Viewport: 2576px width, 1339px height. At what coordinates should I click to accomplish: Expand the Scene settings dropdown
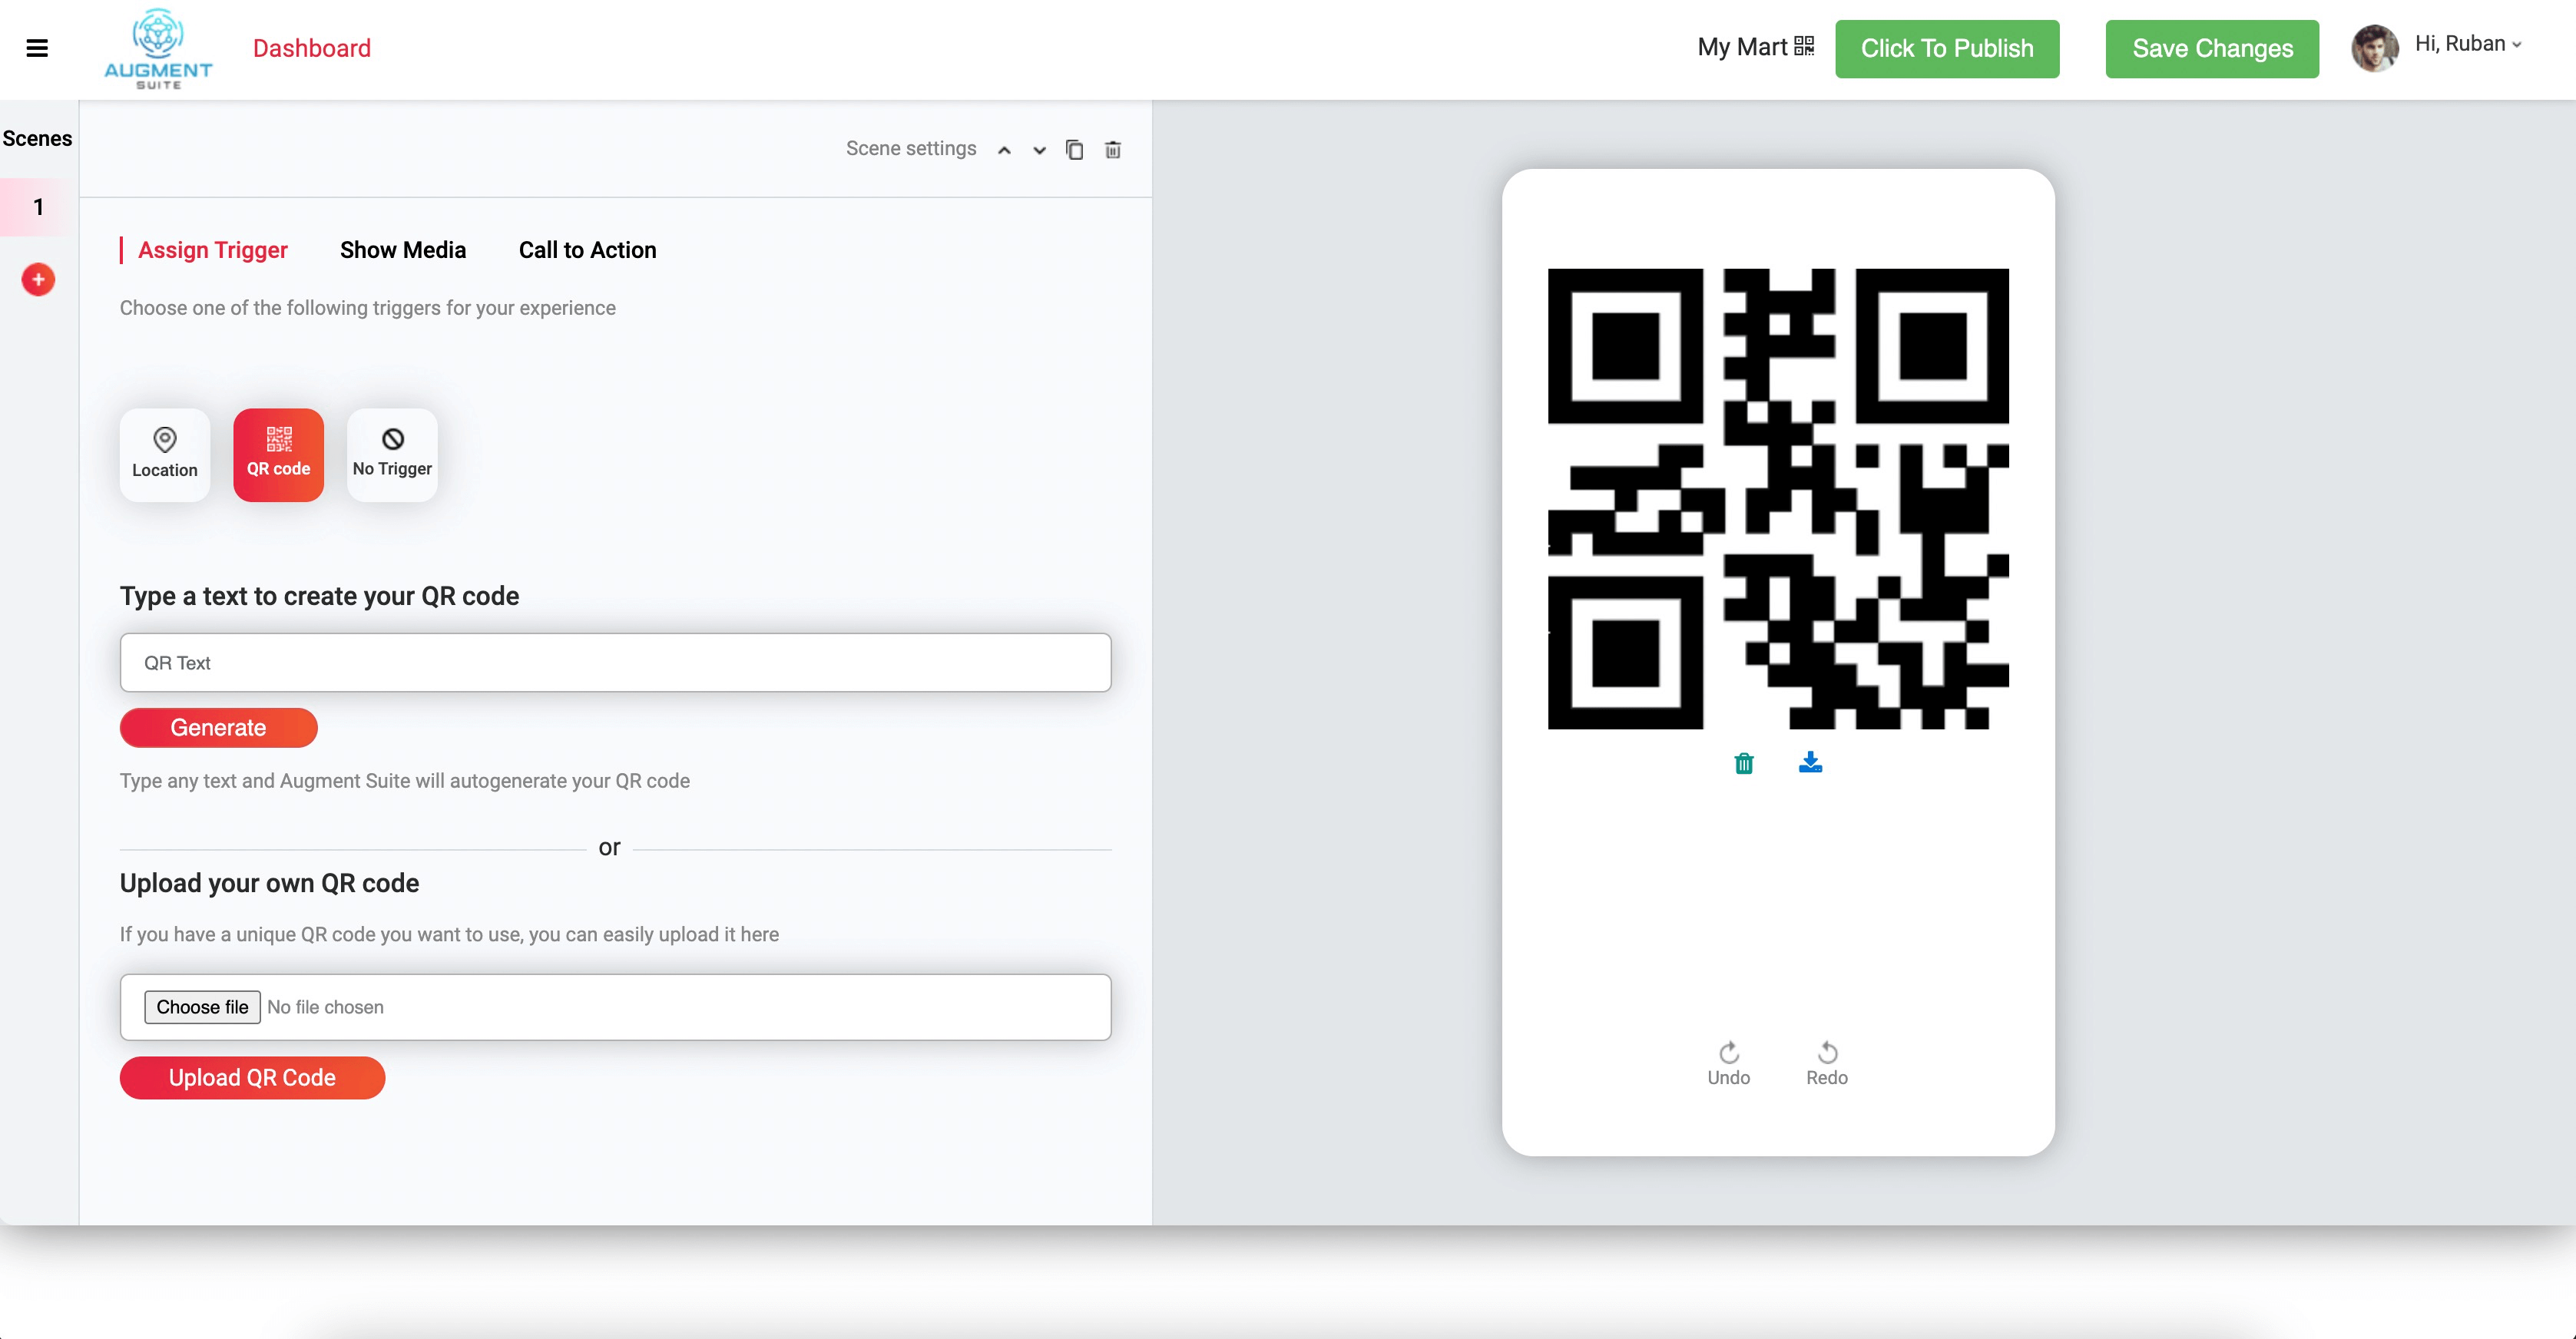(1039, 148)
